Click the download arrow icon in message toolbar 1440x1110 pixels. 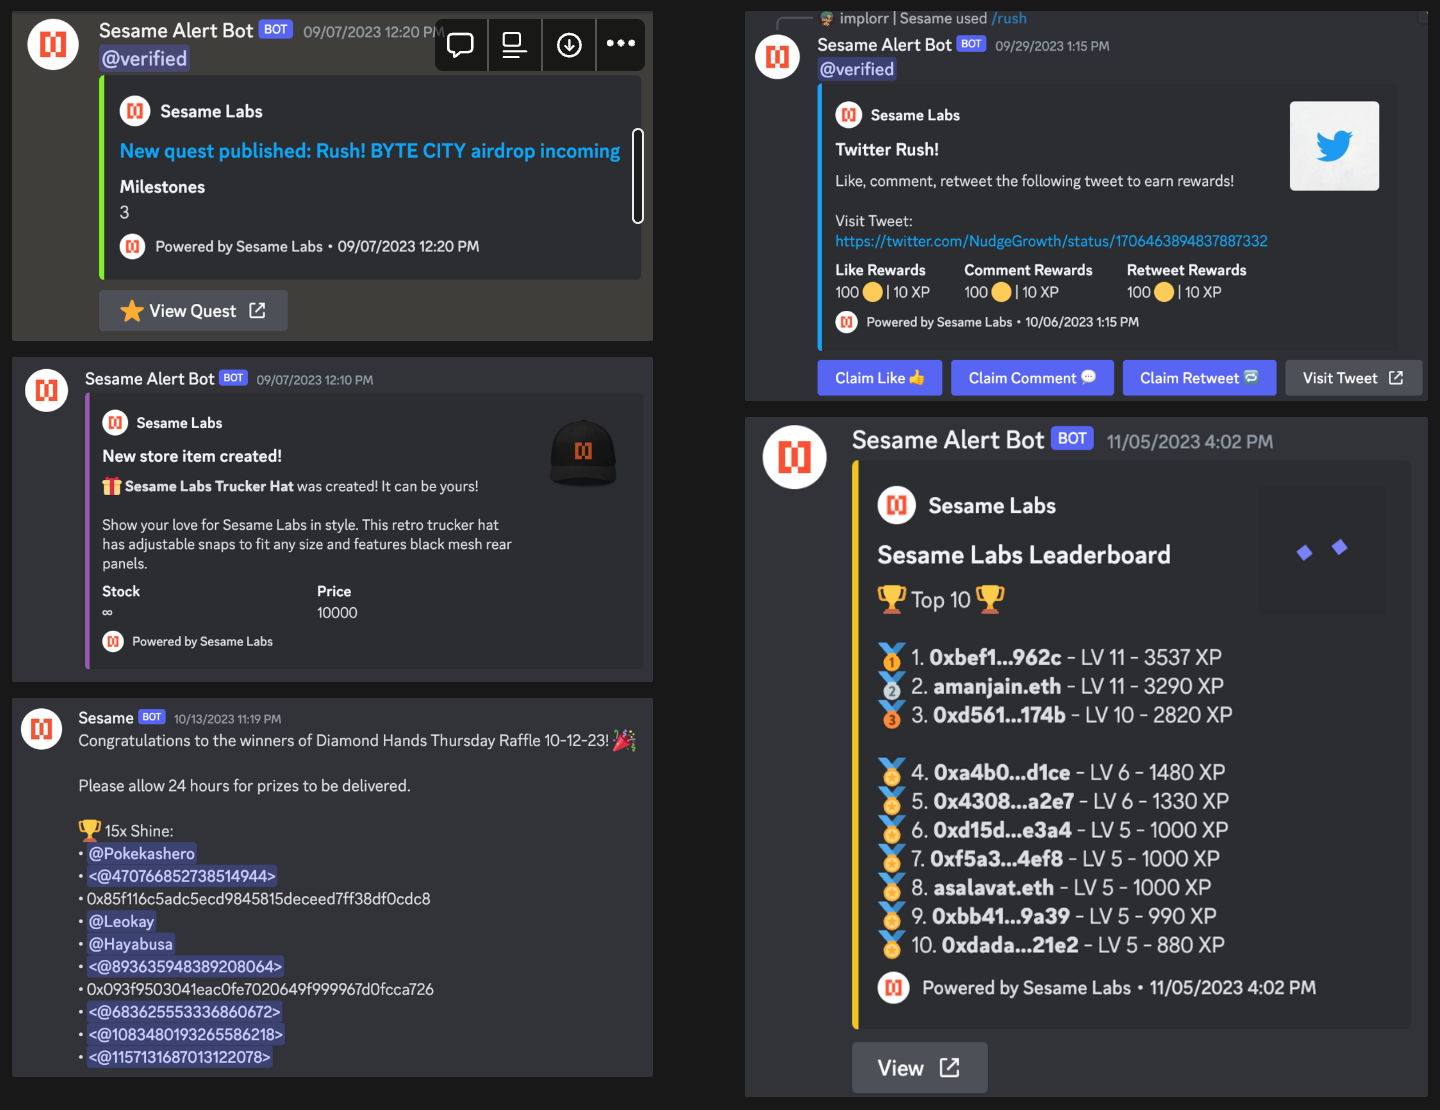569,44
